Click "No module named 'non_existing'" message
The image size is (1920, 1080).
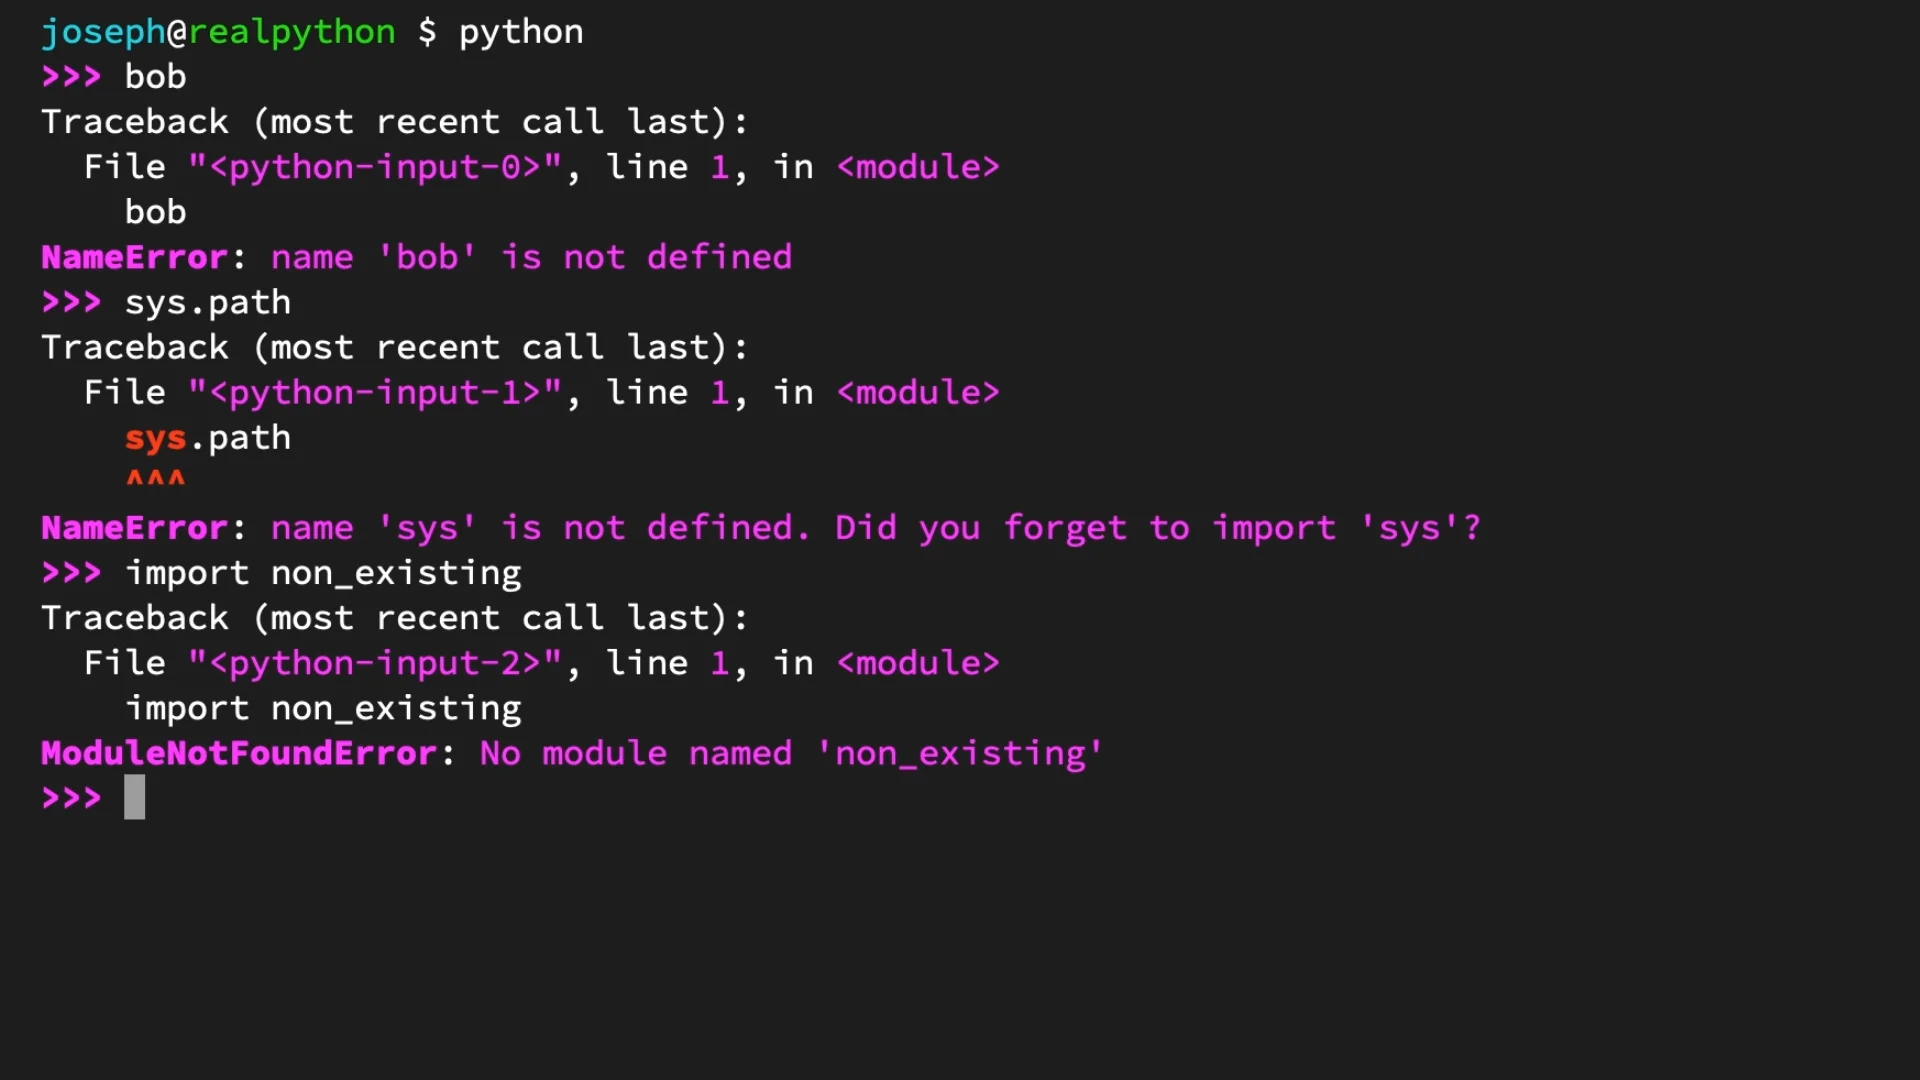pyautogui.click(x=792, y=753)
